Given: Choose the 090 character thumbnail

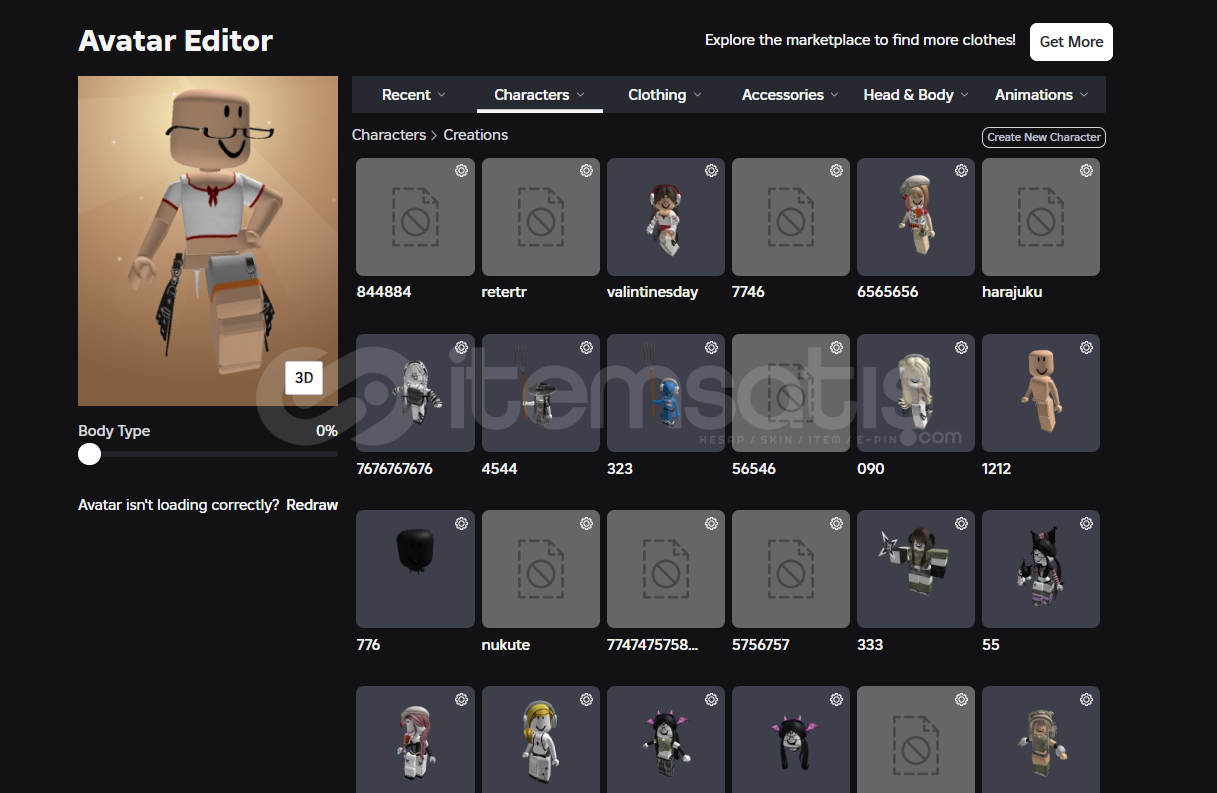Looking at the screenshot, I should [x=916, y=393].
